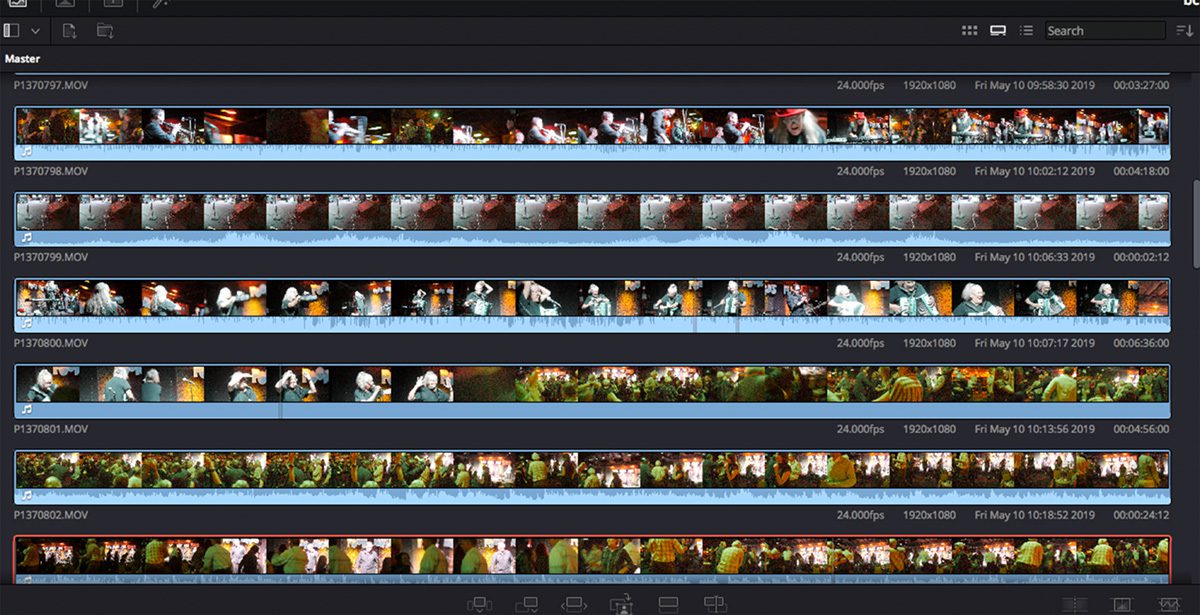The height and width of the screenshot is (615, 1200).
Task: Open the sort order menu icon
Action: [1185, 31]
